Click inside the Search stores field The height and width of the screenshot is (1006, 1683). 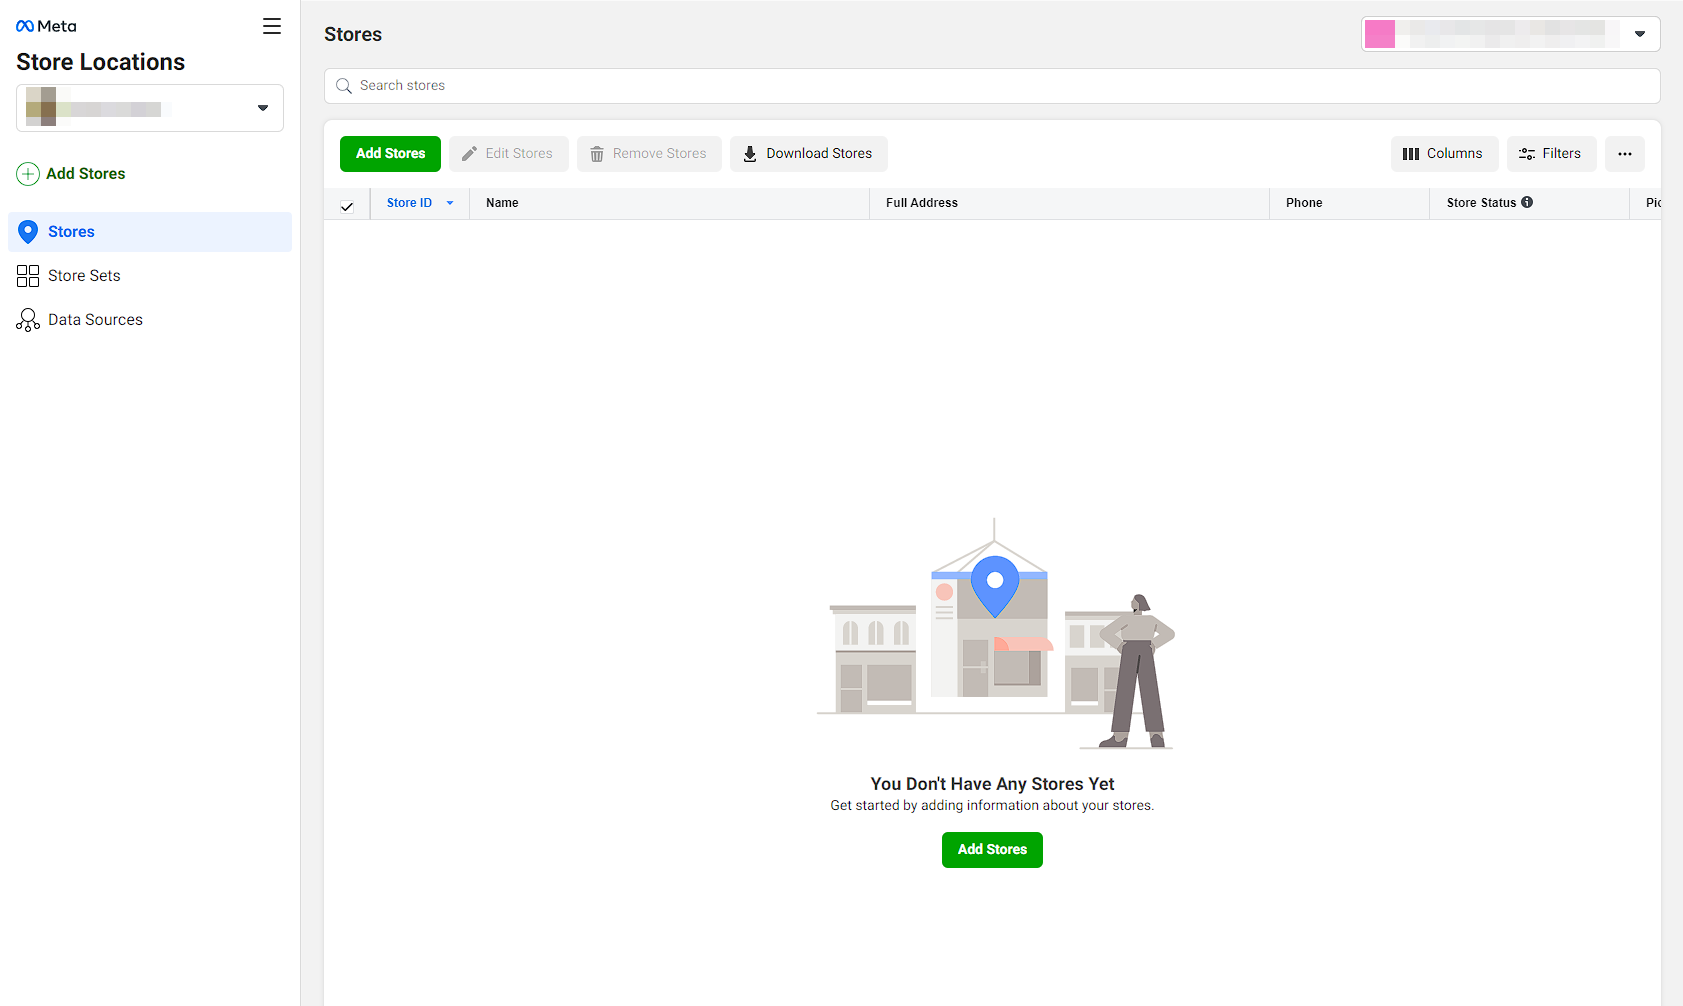(700, 85)
